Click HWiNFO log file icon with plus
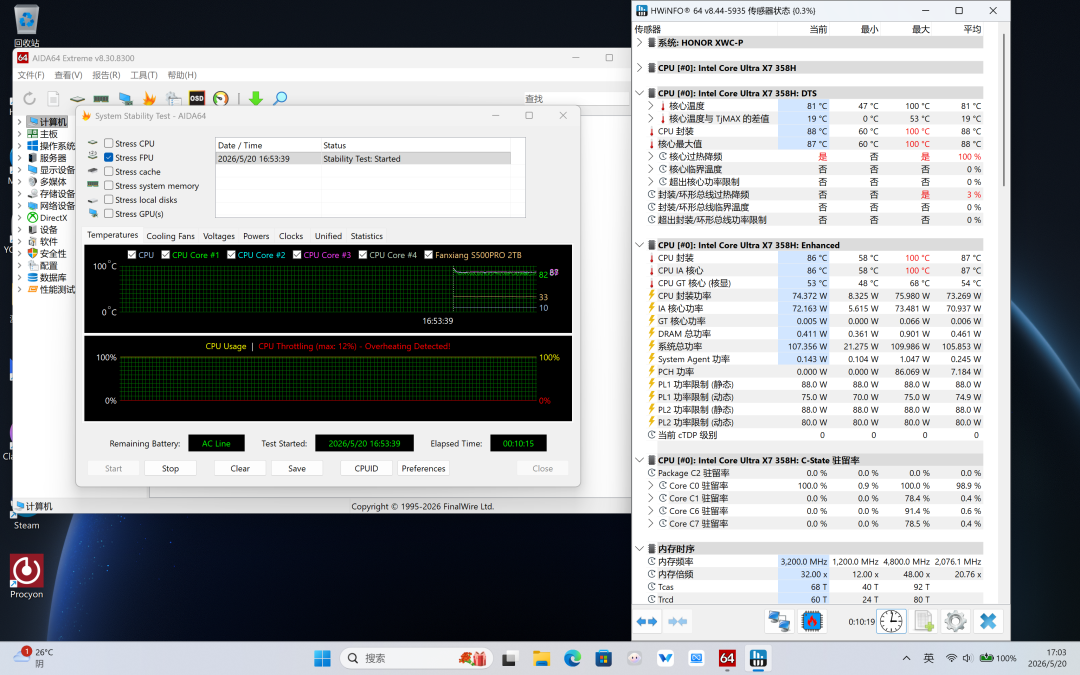Image resolution: width=1080 pixels, height=675 pixels. click(924, 621)
